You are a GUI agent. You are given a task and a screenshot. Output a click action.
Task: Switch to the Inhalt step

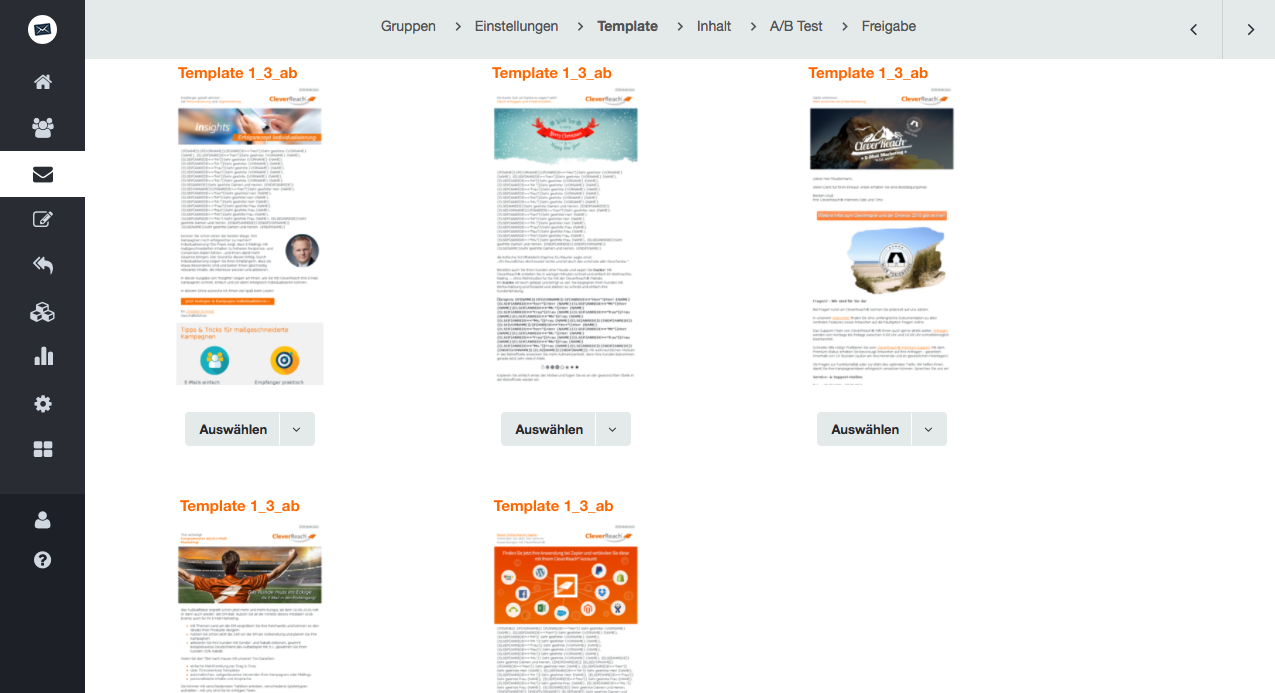click(x=714, y=26)
